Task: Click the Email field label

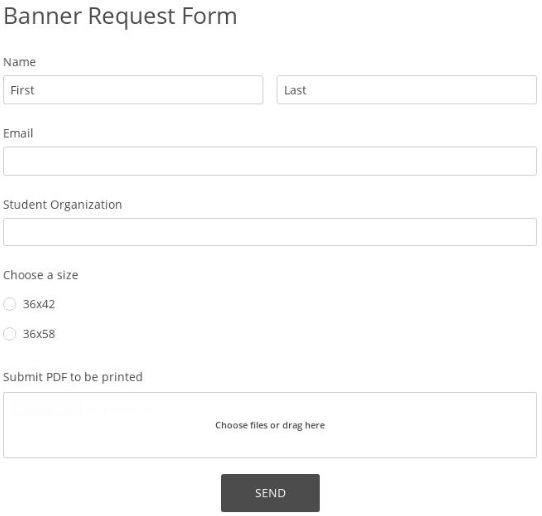Action: coord(18,133)
